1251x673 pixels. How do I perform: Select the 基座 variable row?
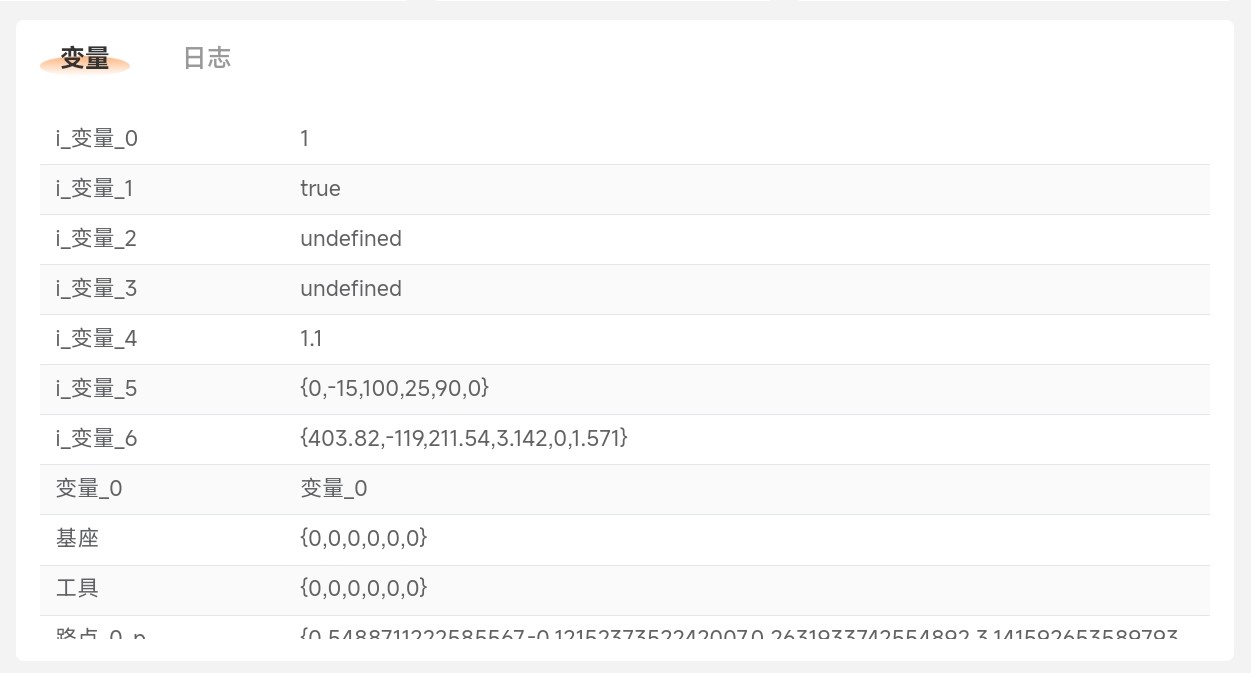[625, 540]
